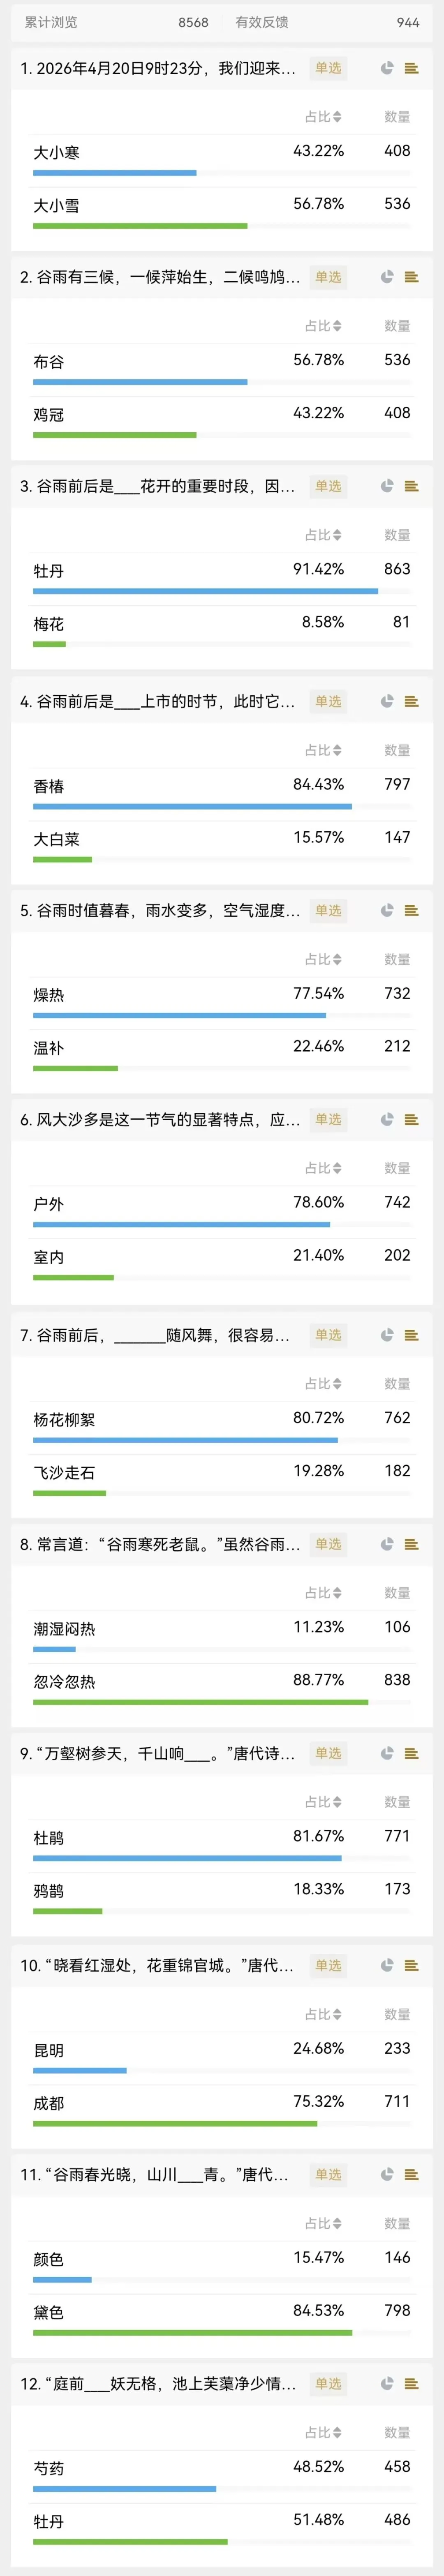The width and height of the screenshot is (444, 2576).
Task: Select the 有效反馈 statistic label
Action: coord(262,22)
